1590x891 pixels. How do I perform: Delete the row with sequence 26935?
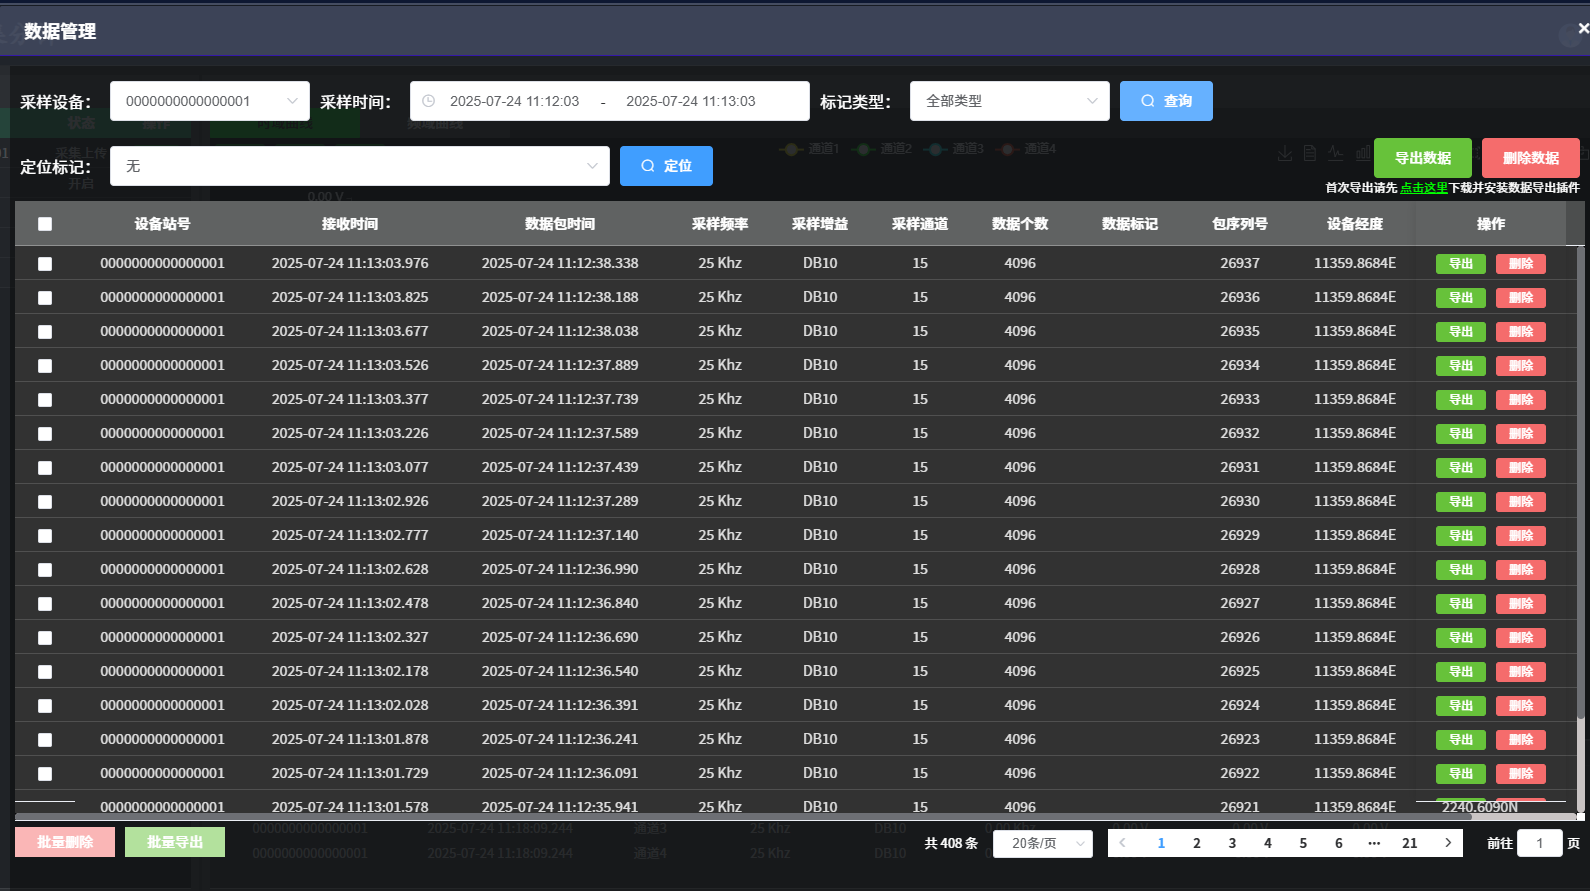1520,332
